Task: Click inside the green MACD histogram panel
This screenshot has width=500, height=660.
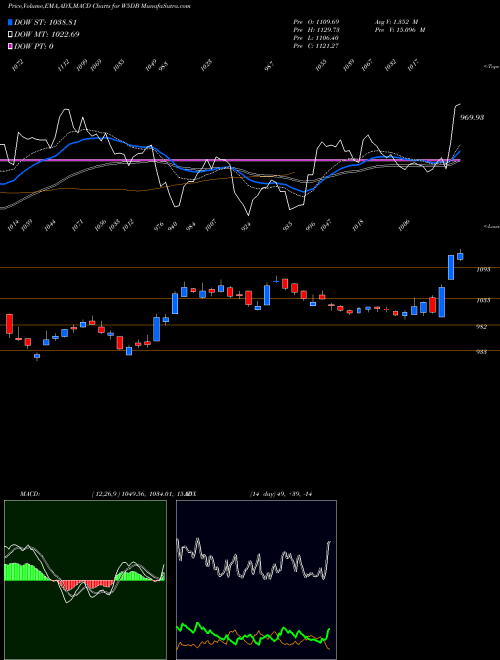Action: tap(85, 580)
